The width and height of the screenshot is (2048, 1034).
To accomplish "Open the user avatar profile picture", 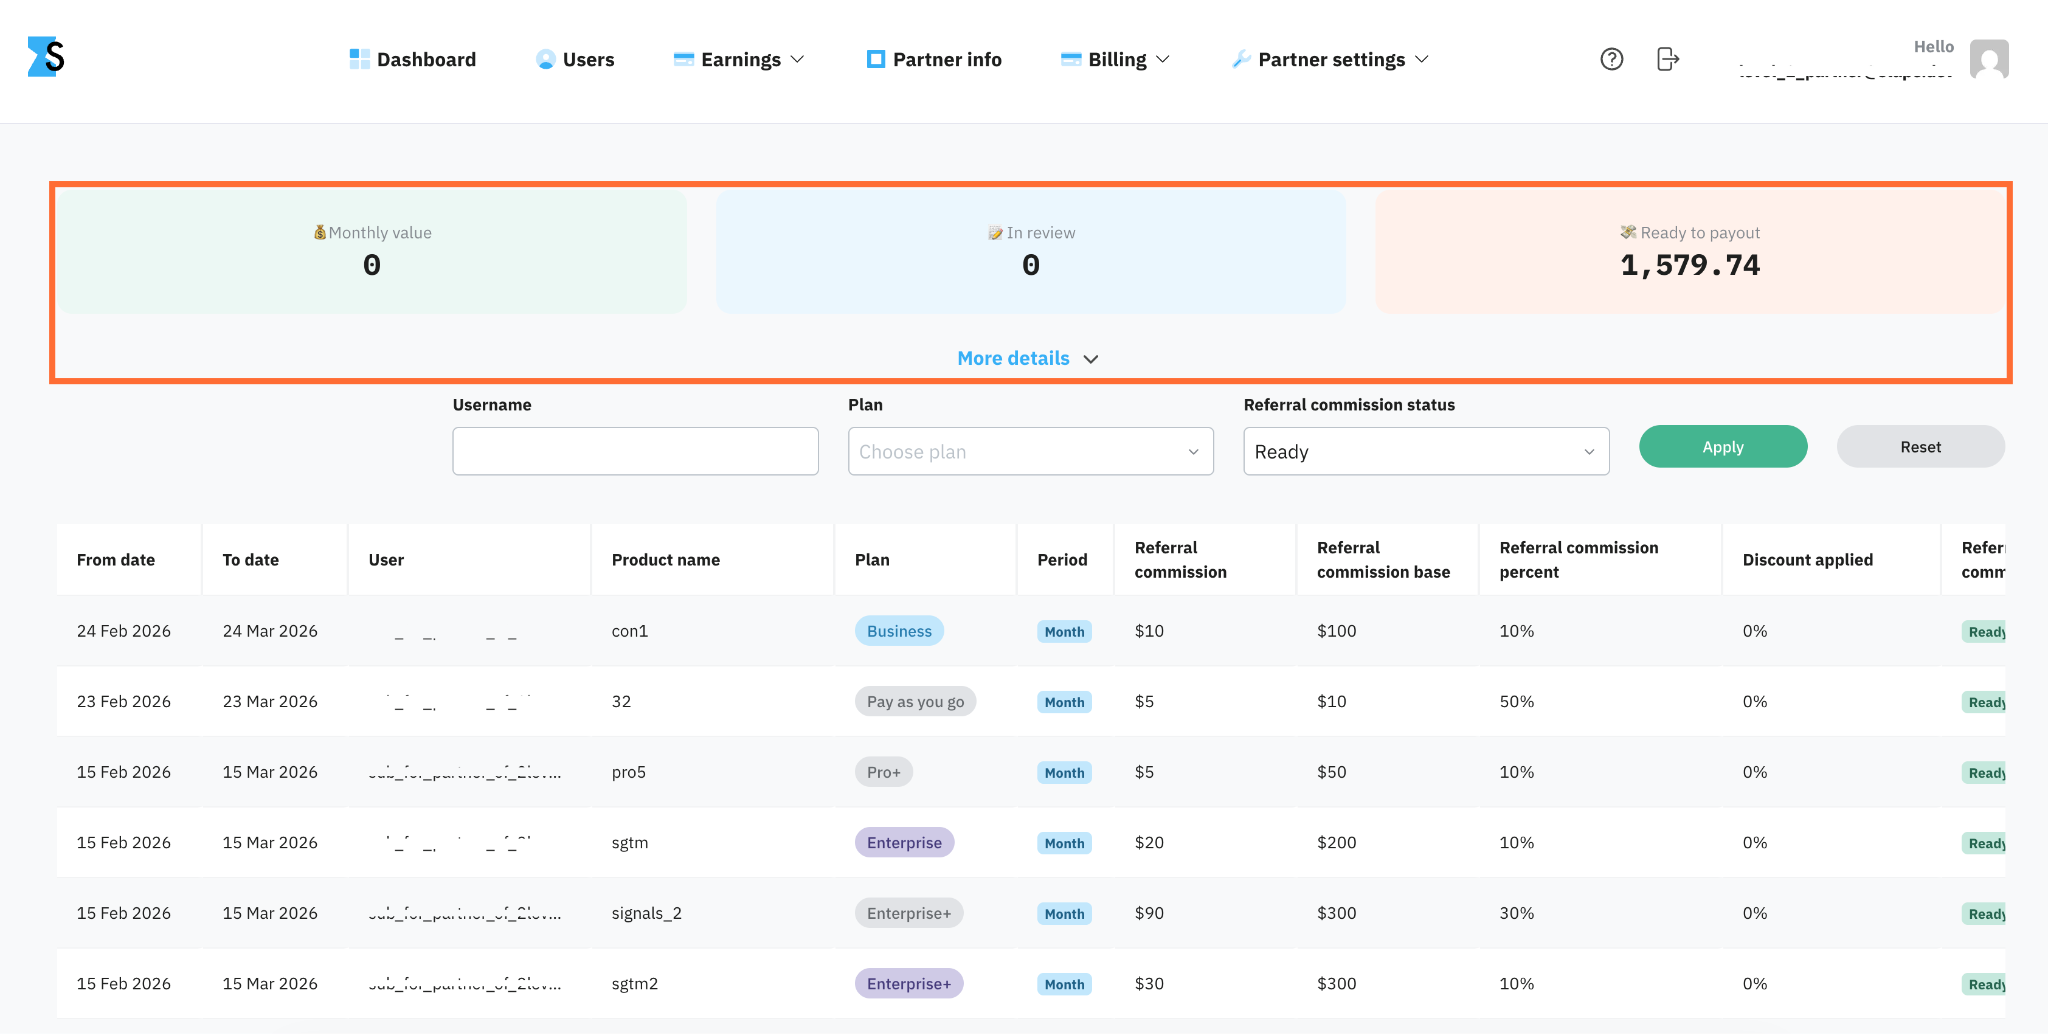I will (1989, 59).
